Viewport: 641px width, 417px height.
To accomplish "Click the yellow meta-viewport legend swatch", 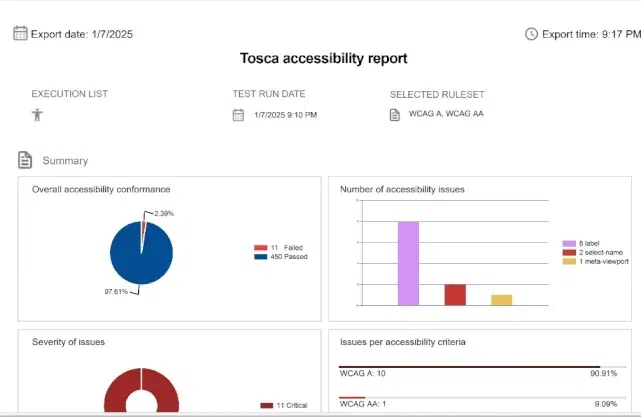I will click(x=568, y=261).
